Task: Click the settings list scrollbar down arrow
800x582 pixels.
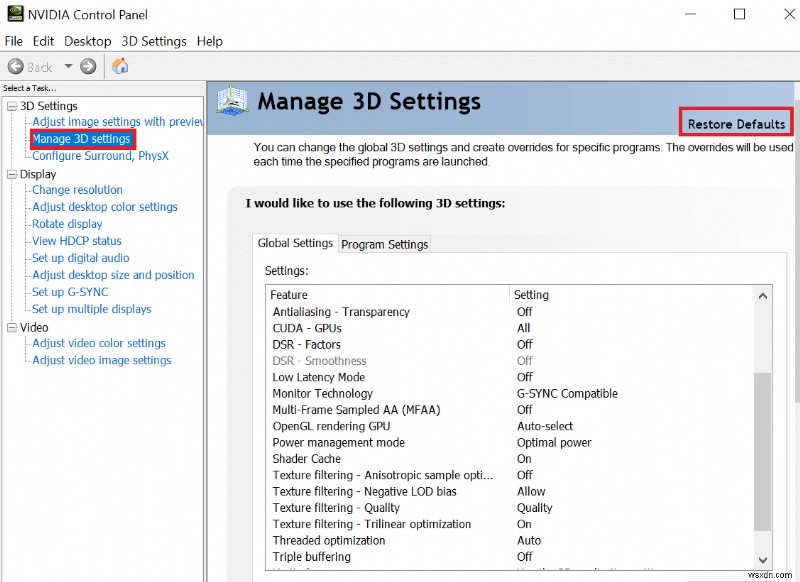Action: (763, 560)
